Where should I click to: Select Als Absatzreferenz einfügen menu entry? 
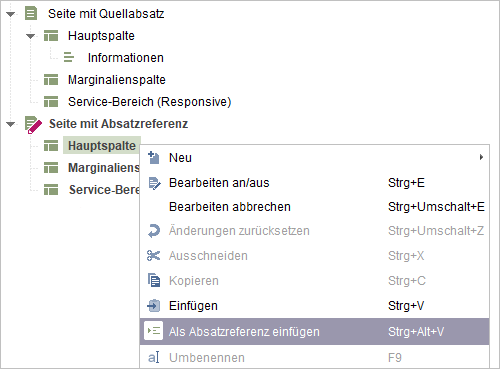315,331
